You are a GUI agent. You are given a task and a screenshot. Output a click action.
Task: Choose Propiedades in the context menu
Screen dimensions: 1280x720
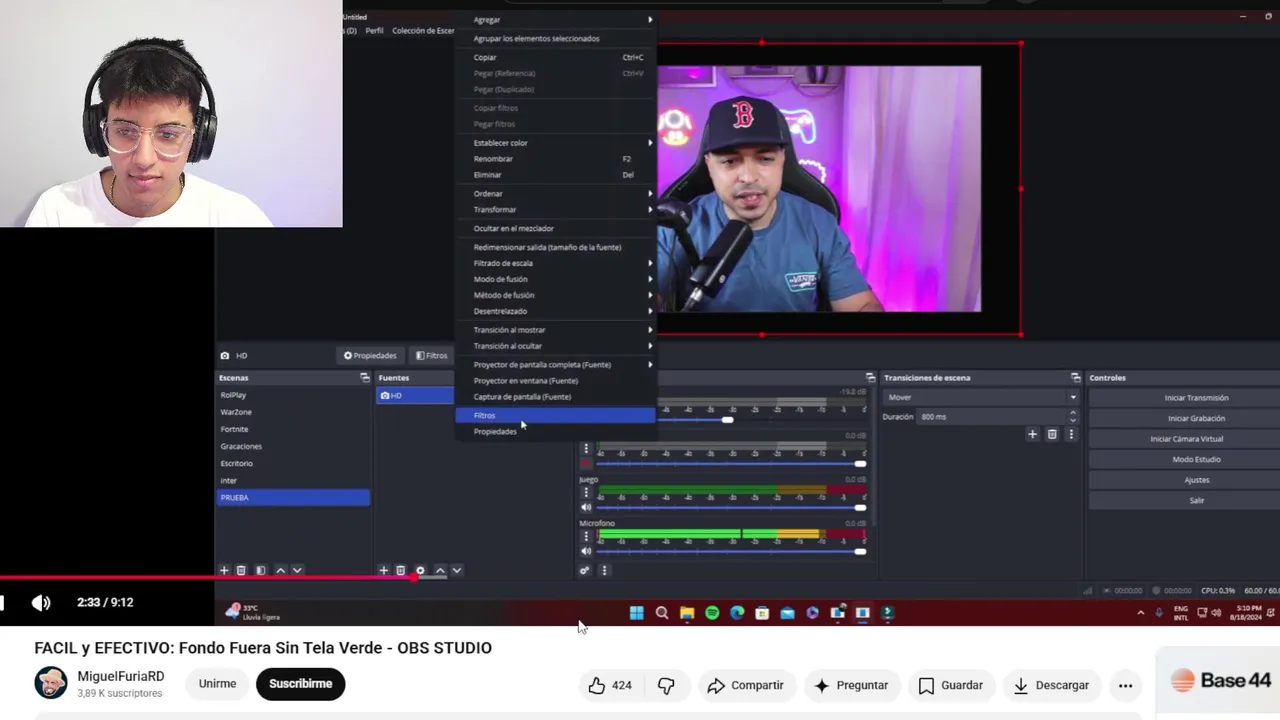tap(555, 432)
